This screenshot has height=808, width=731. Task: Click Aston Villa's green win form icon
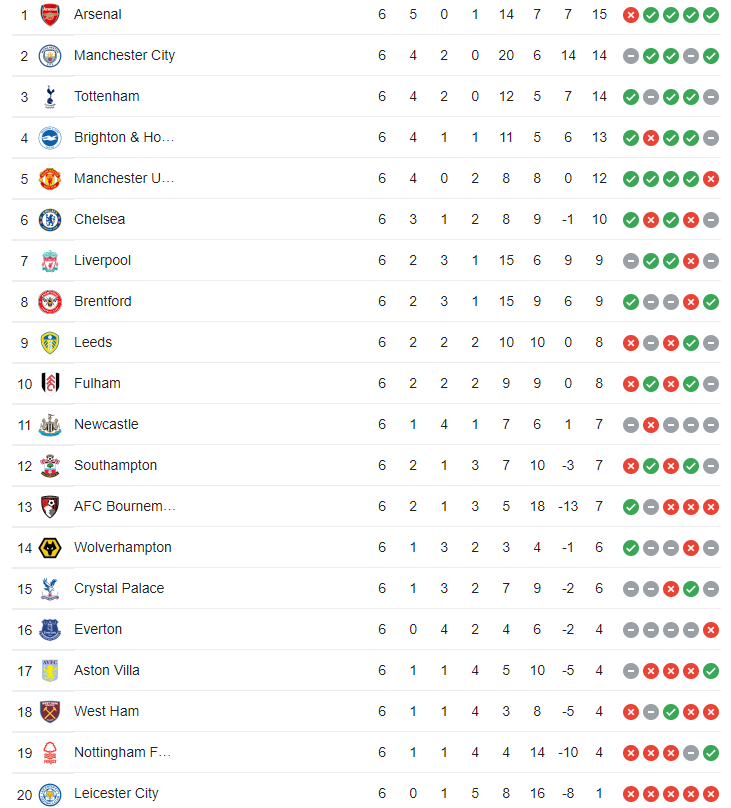711,671
